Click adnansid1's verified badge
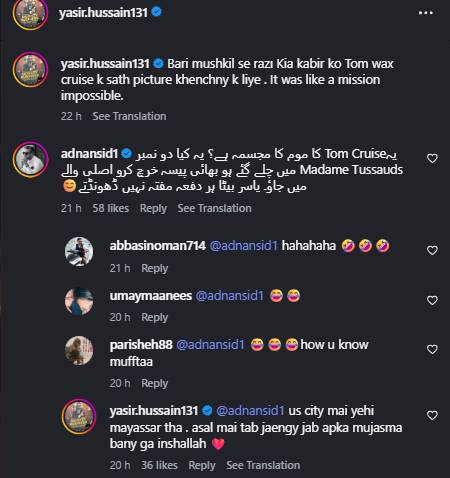 tap(127, 154)
